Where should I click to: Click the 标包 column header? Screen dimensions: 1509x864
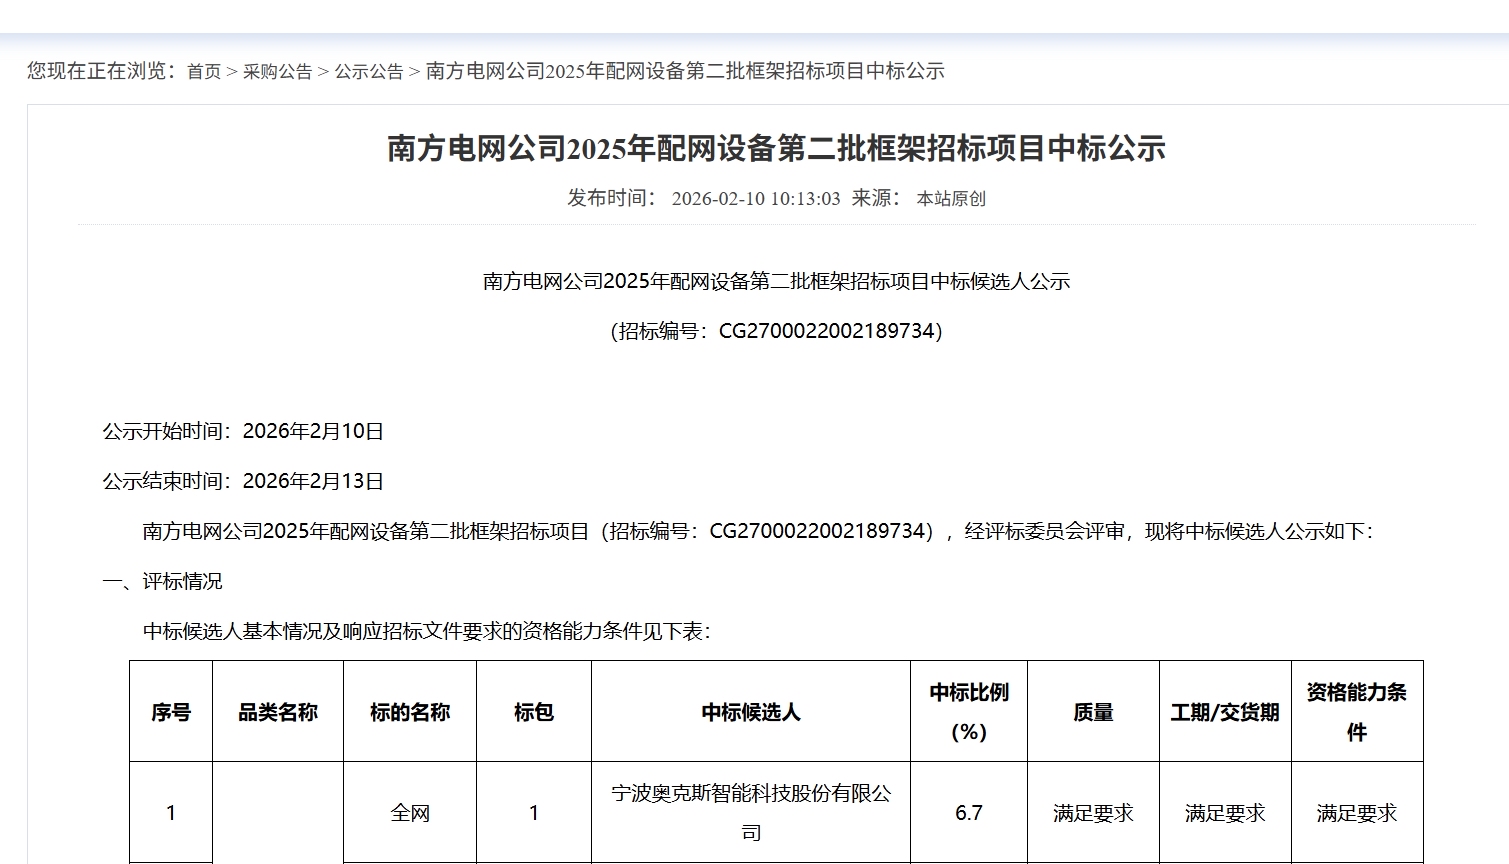click(534, 712)
